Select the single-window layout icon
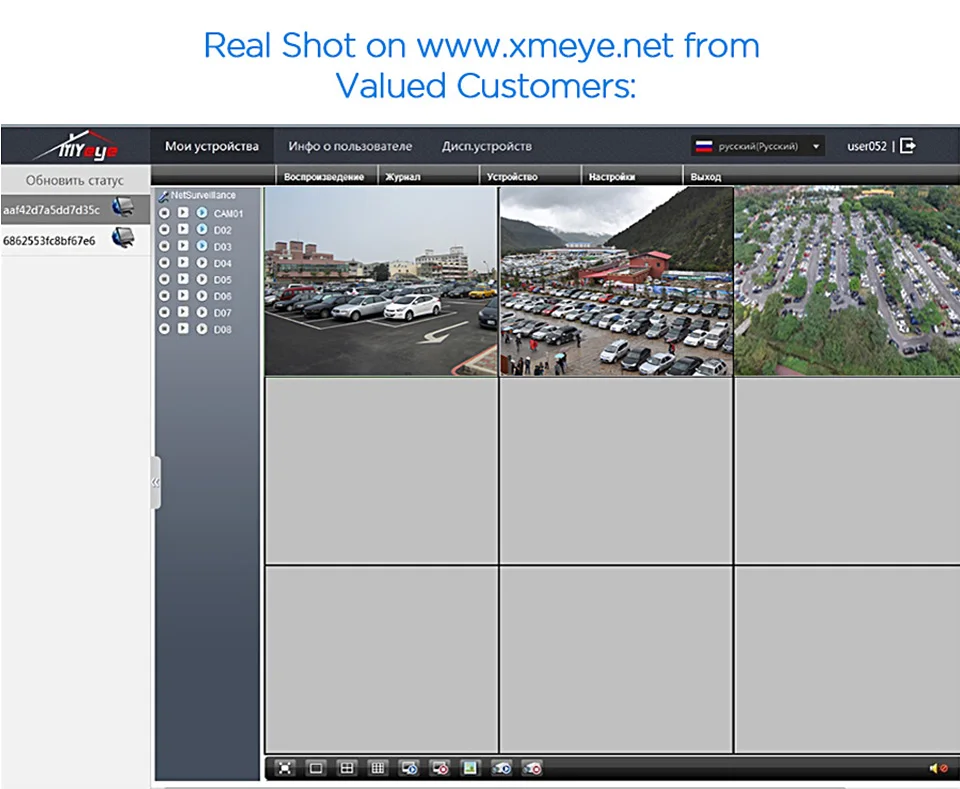Viewport: 960px width, 789px height. pyautogui.click(x=316, y=768)
